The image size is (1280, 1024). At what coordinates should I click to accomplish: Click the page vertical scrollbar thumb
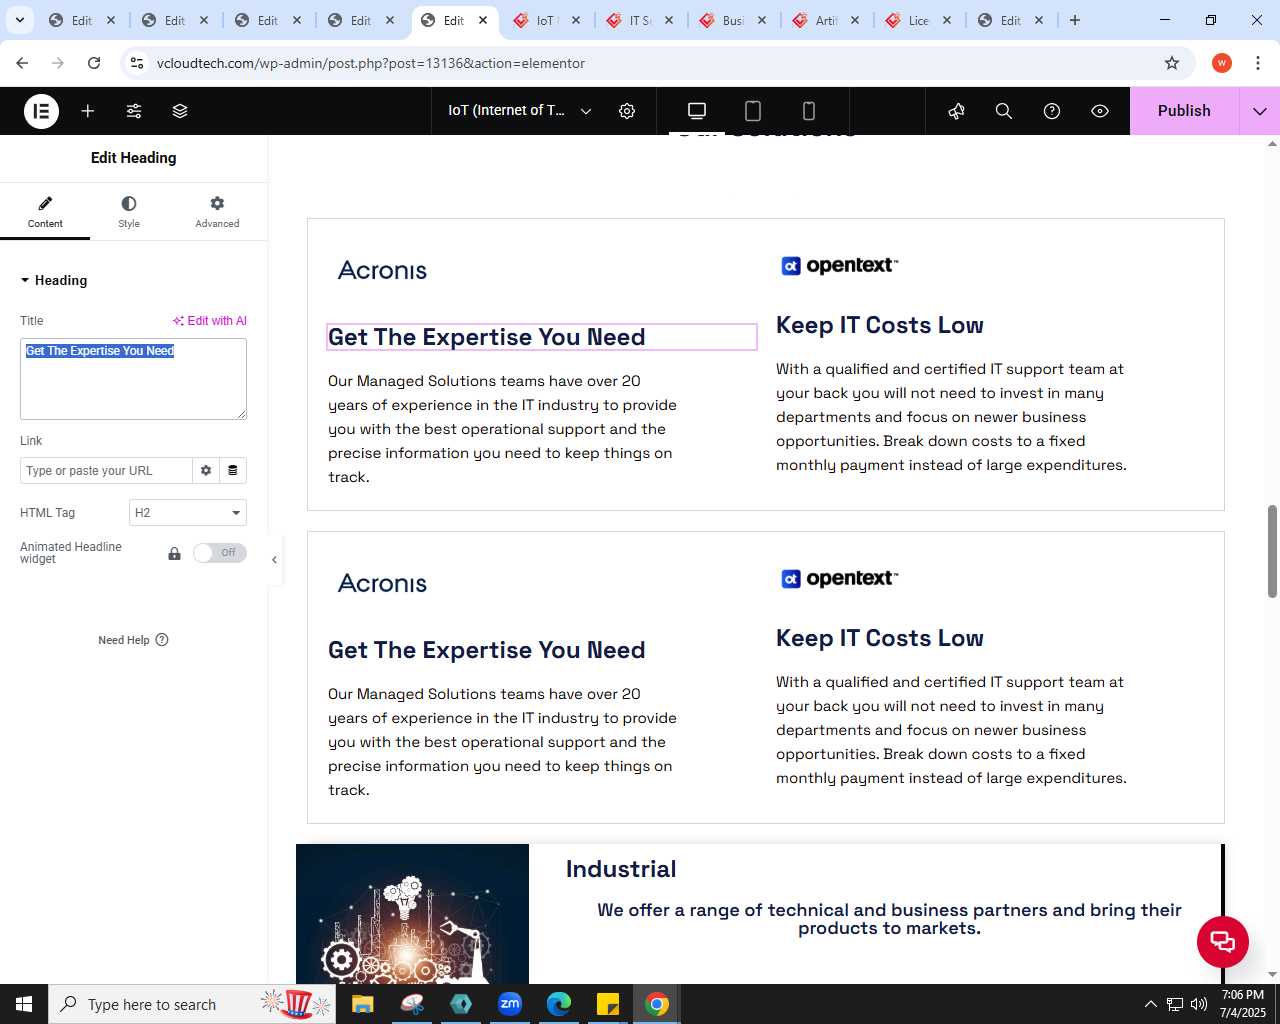1272,552
